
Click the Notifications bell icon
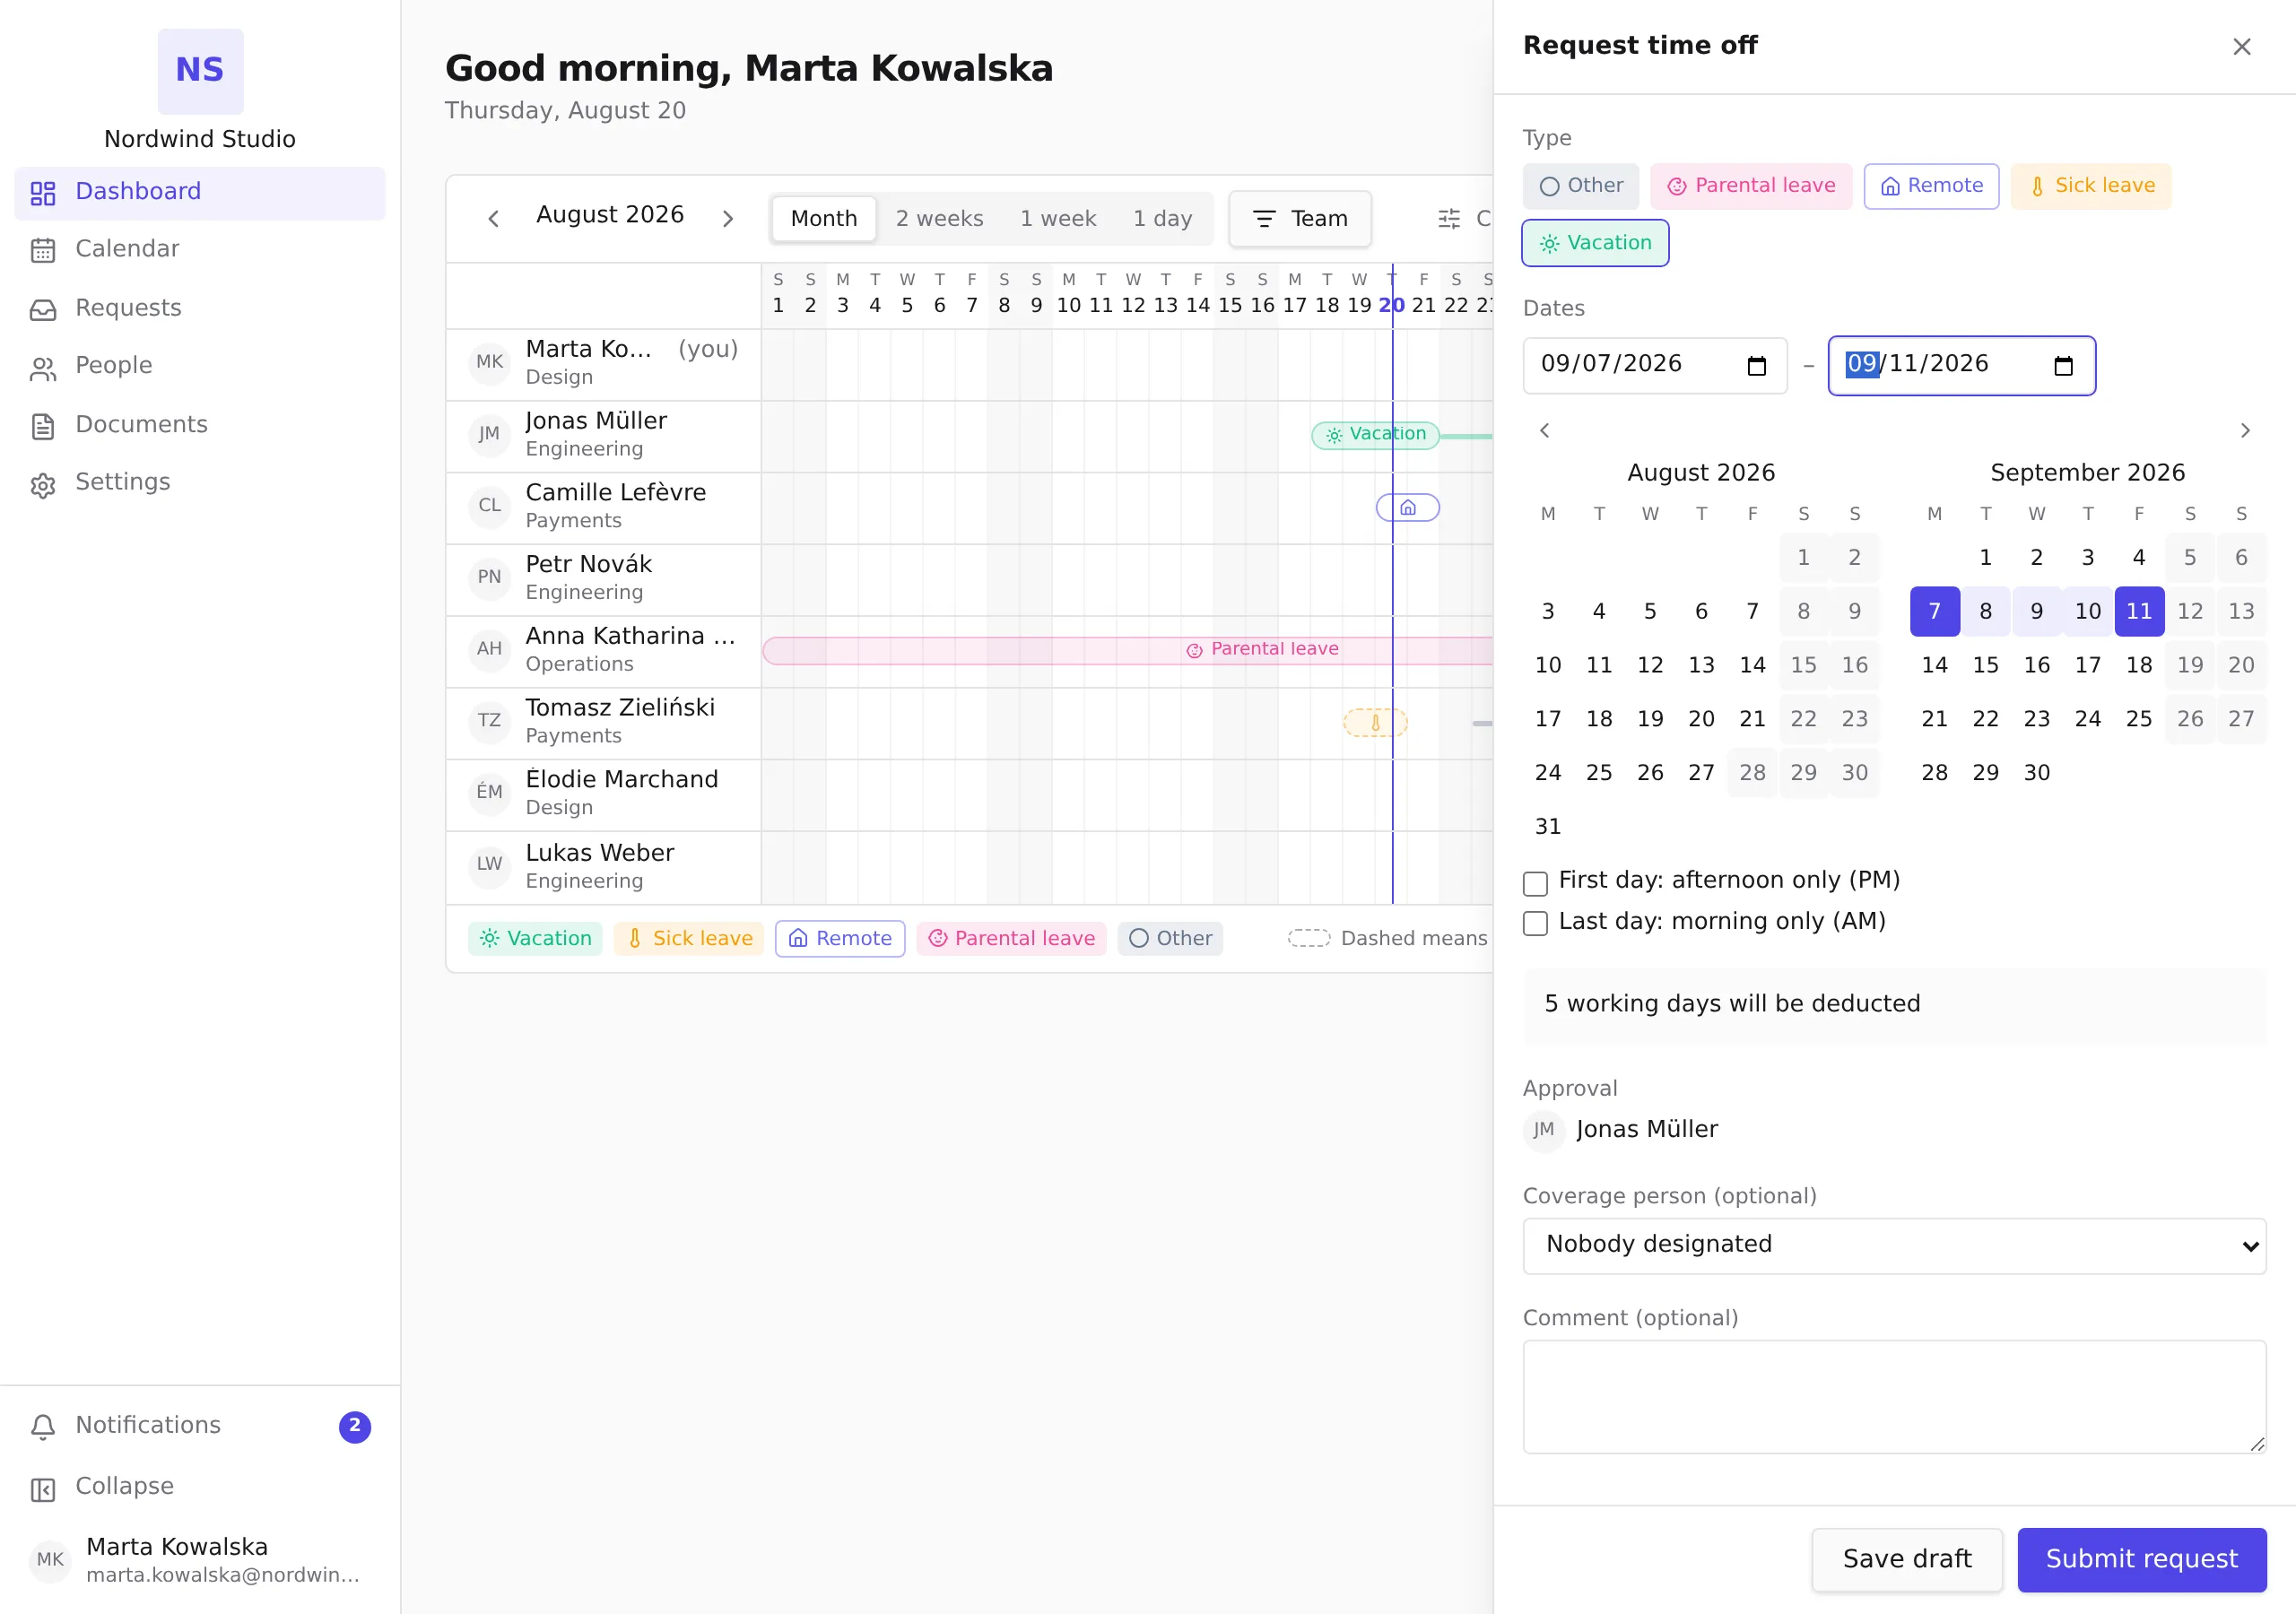pyautogui.click(x=43, y=1427)
